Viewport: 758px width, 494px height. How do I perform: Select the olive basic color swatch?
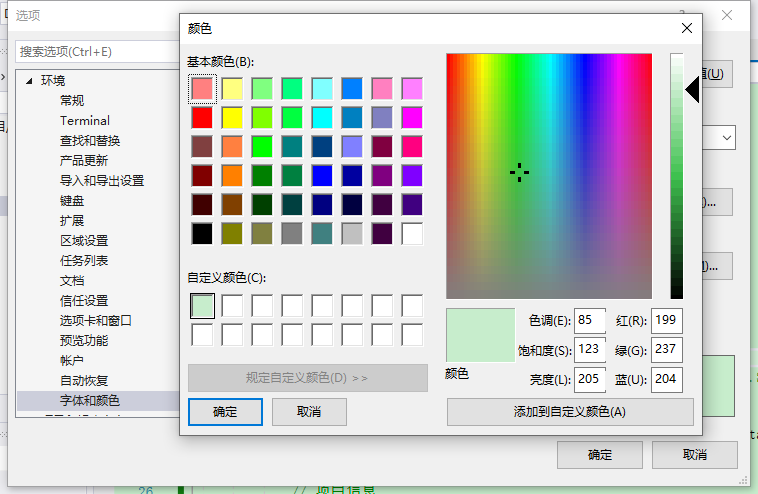coord(232,234)
